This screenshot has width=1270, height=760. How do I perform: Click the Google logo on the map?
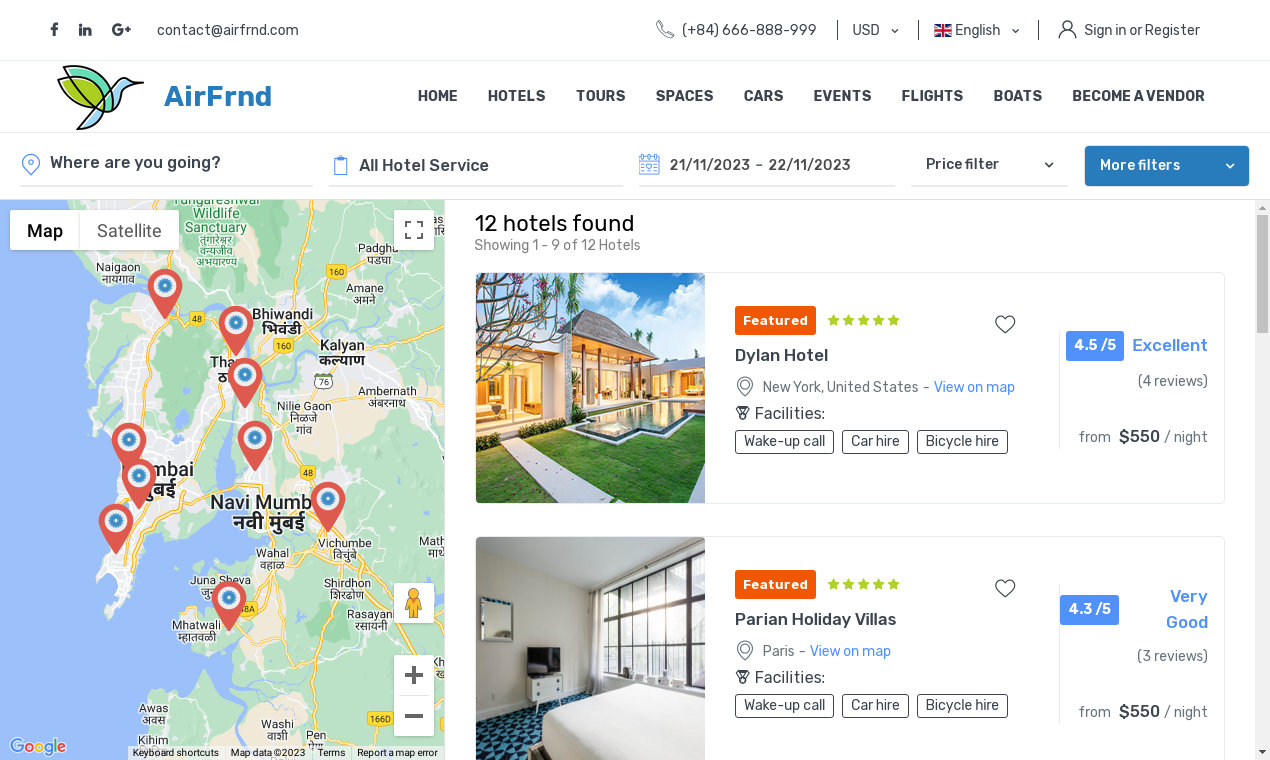(x=38, y=746)
